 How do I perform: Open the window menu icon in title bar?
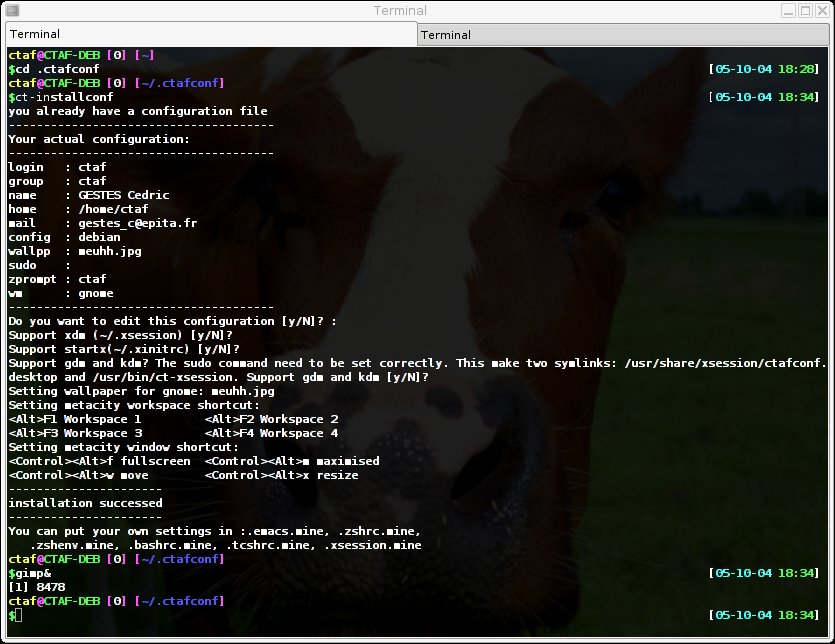point(12,11)
